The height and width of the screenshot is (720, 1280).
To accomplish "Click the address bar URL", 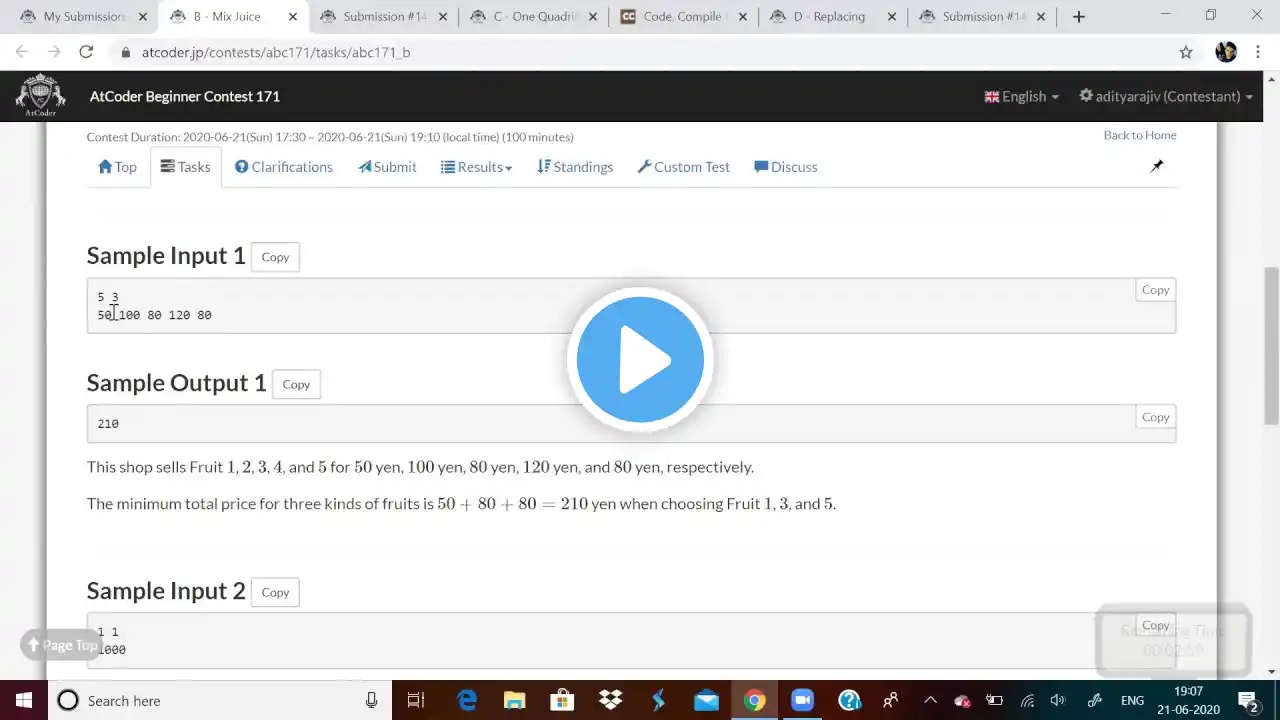I will 275,52.
